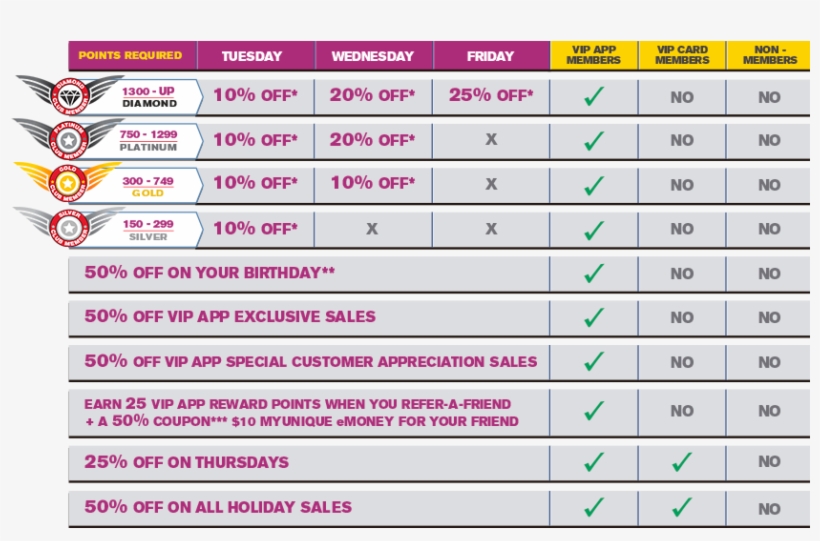Click the VIP App checkmark for Diamond
820x541 pixels.
pyautogui.click(x=594, y=97)
